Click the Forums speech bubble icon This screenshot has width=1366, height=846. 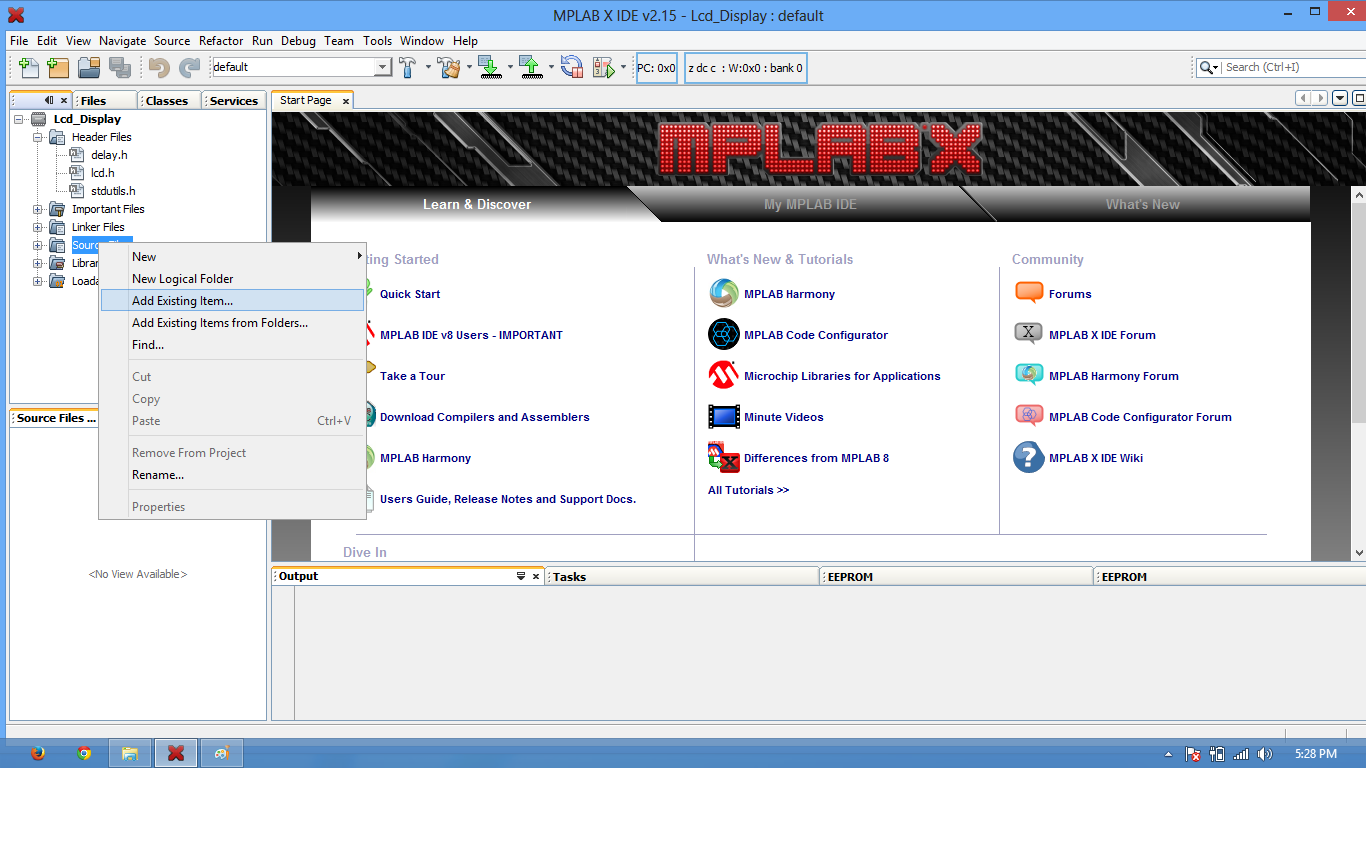1029,293
